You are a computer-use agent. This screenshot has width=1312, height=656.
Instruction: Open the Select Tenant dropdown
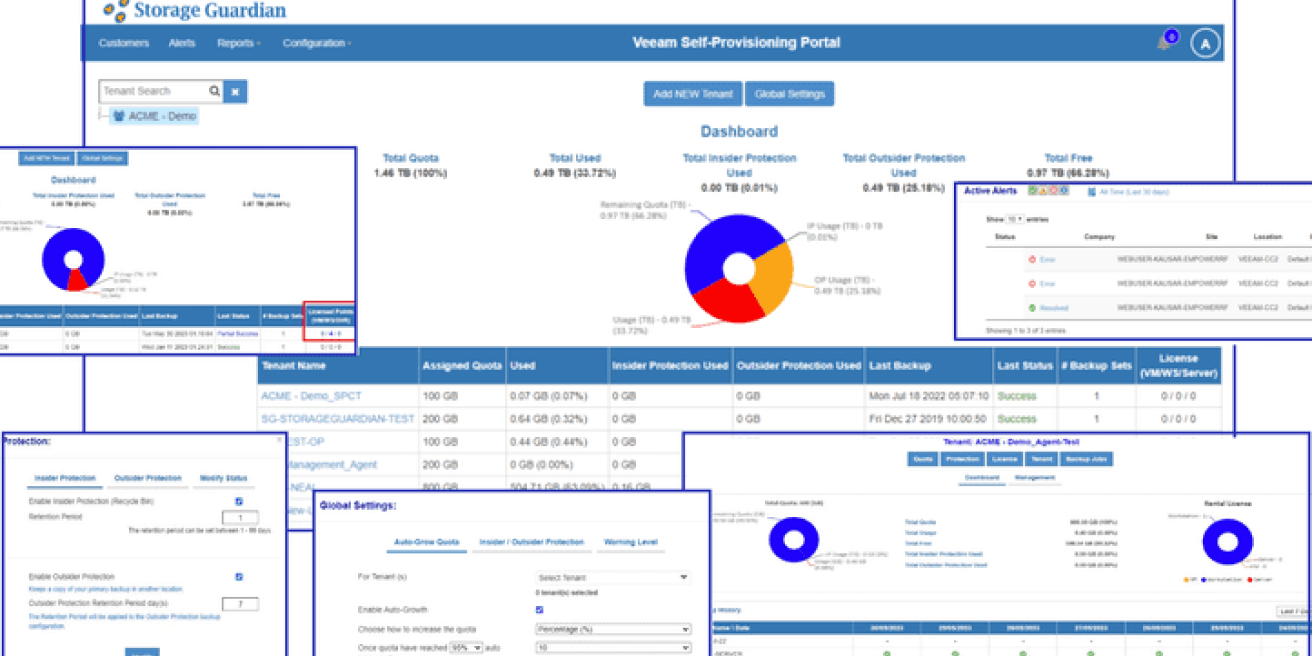pyautogui.click(x=611, y=577)
